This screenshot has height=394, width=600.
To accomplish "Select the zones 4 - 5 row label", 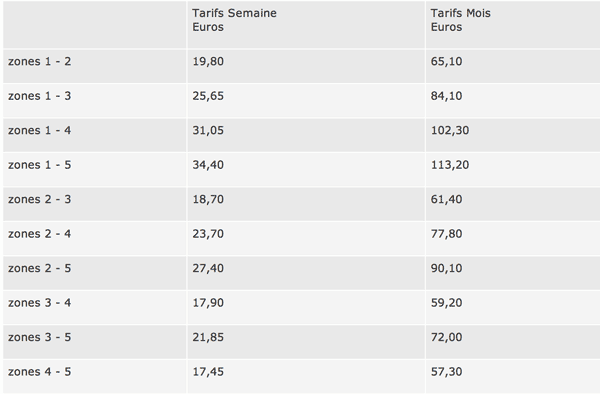I will (x=39, y=371).
